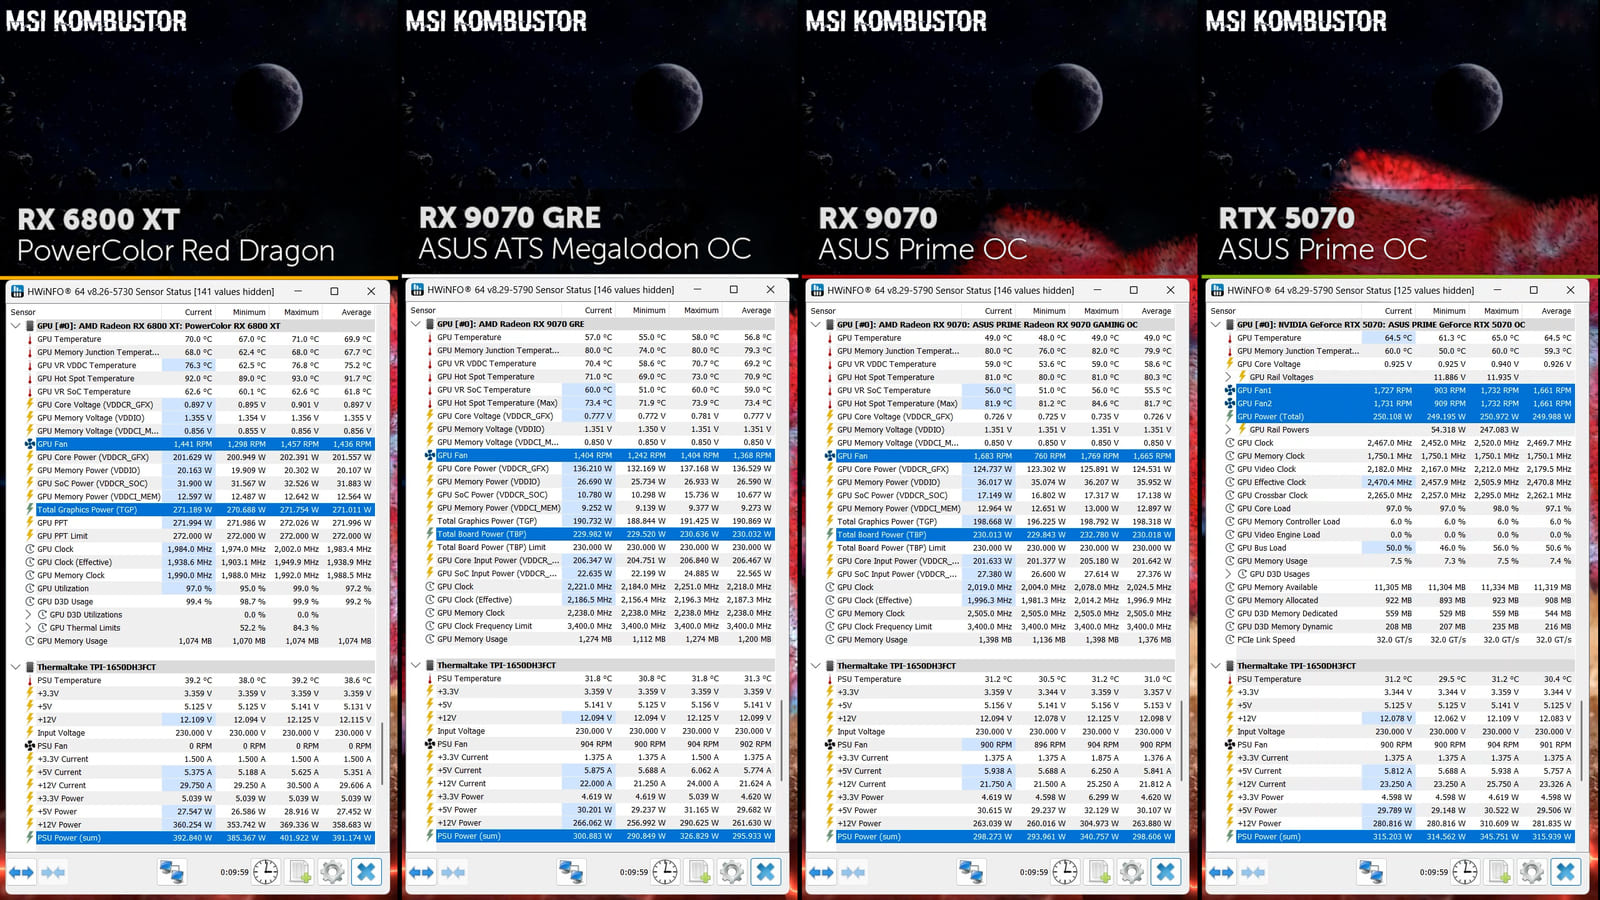Collapse the AMD Radeon RX 9070 GRE sensor group

[415, 324]
